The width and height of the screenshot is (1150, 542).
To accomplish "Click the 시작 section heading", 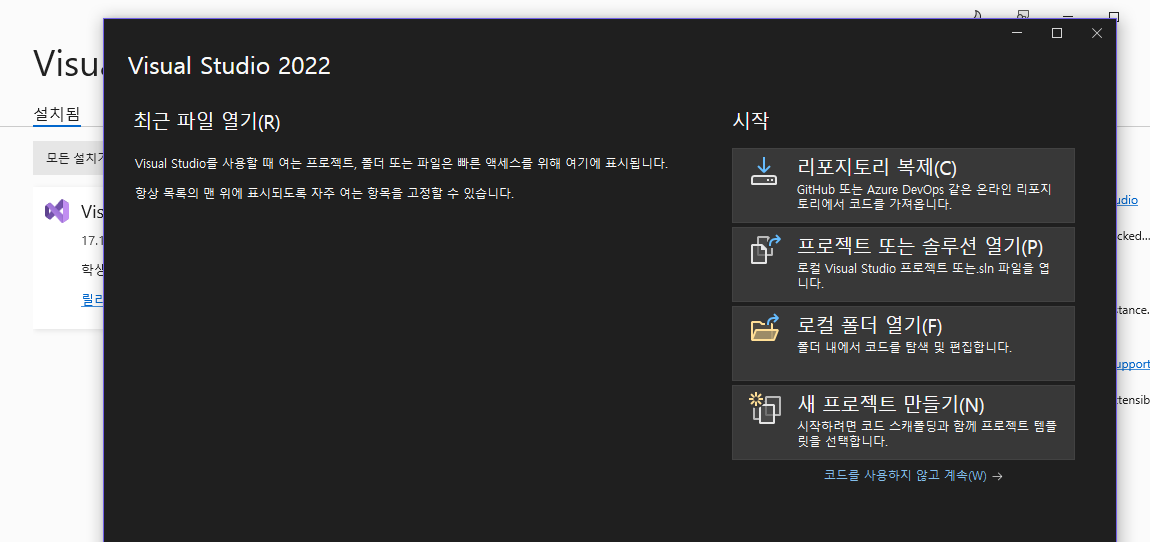I will point(750,121).
